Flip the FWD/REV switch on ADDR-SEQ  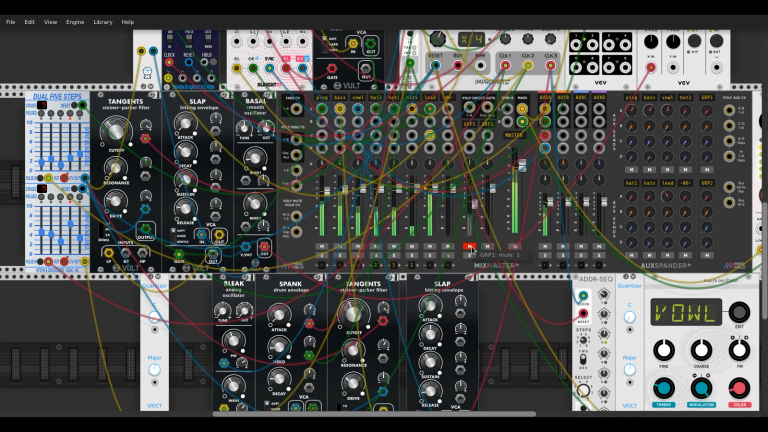583,360
